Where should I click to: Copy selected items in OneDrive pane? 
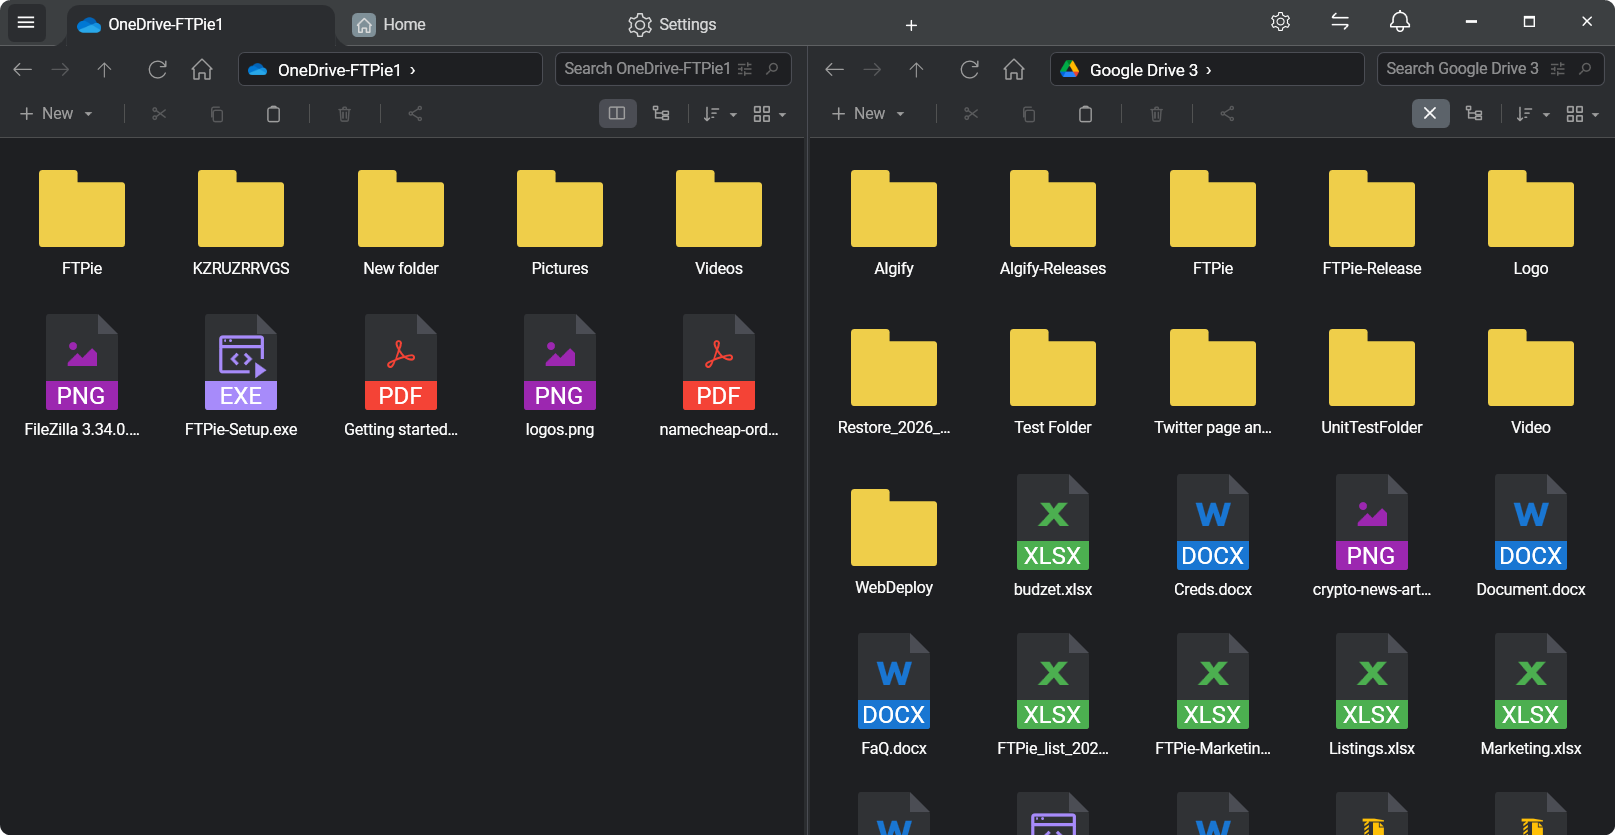(x=216, y=114)
